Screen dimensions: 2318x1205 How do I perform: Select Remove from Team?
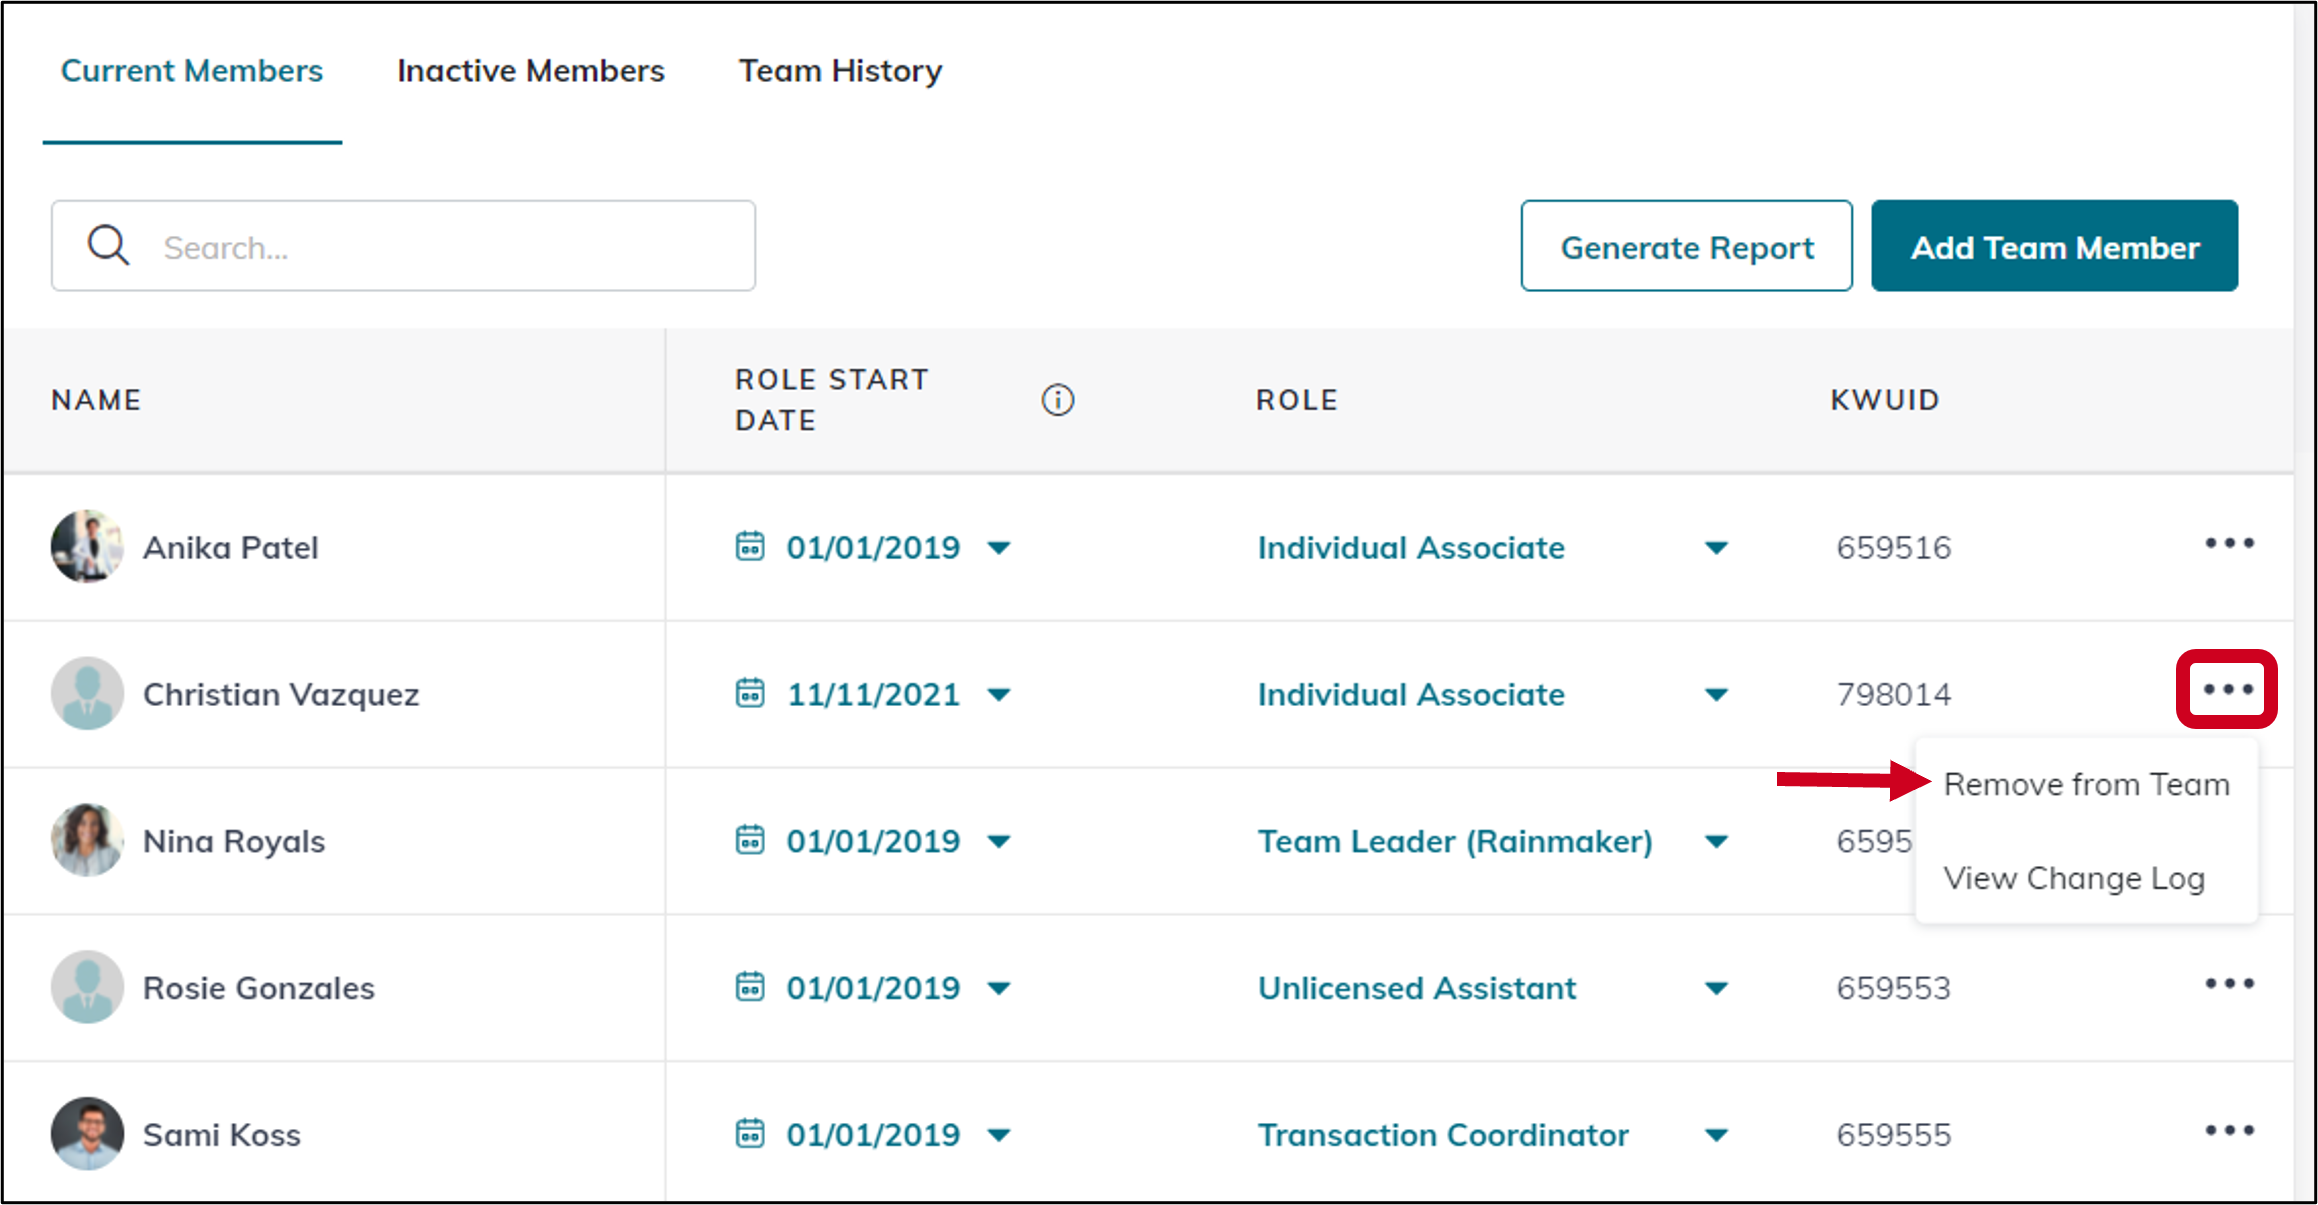tap(2085, 784)
